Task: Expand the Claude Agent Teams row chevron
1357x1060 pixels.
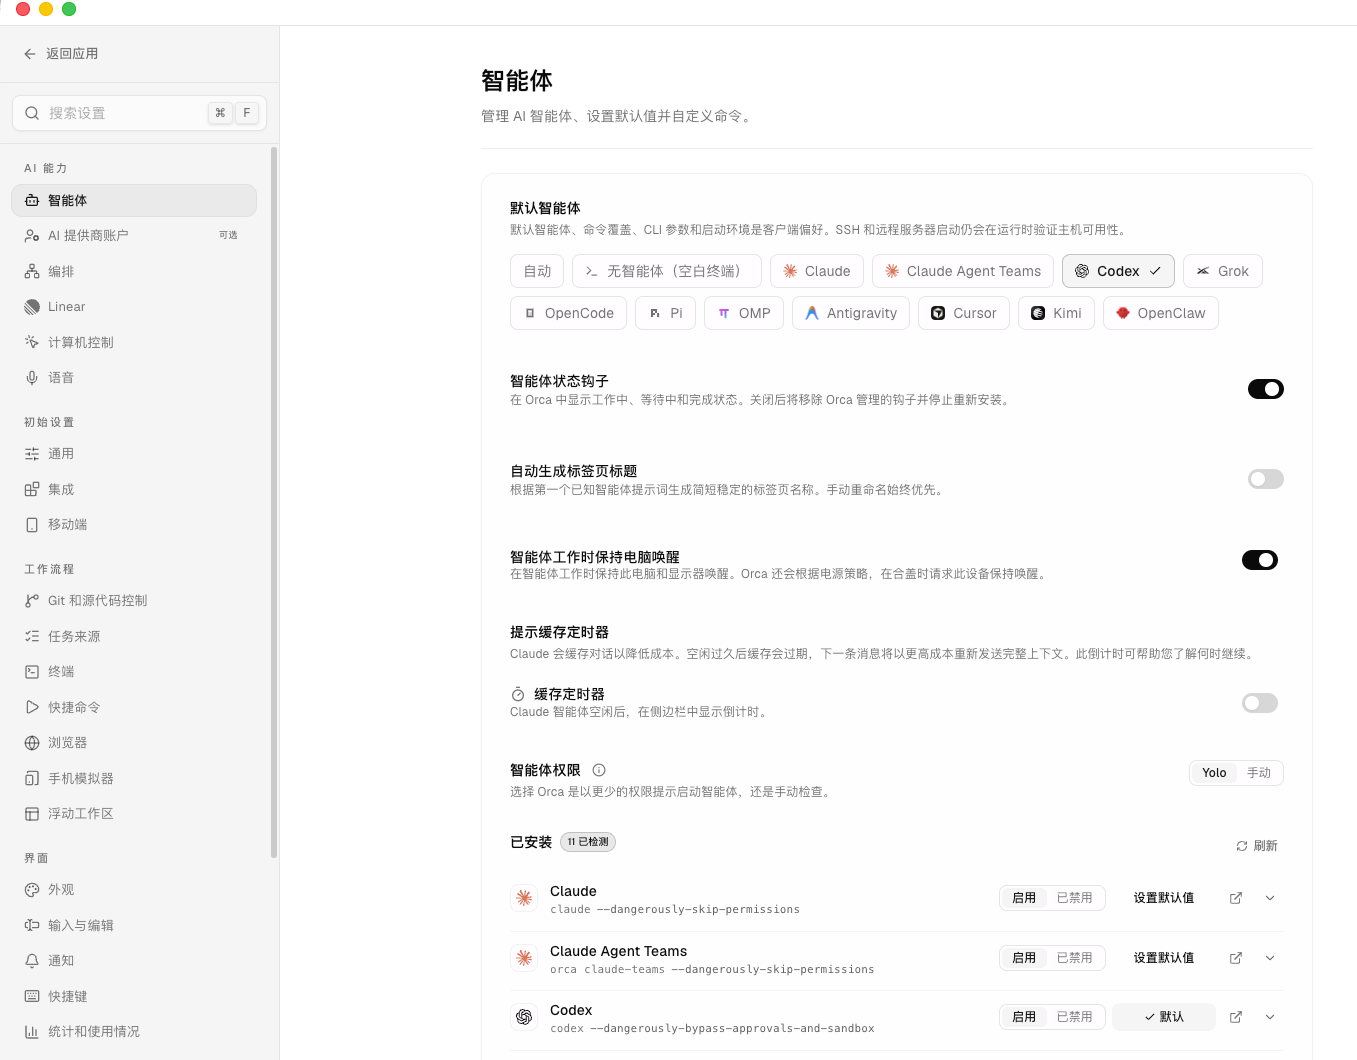Action: pos(1270,958)
